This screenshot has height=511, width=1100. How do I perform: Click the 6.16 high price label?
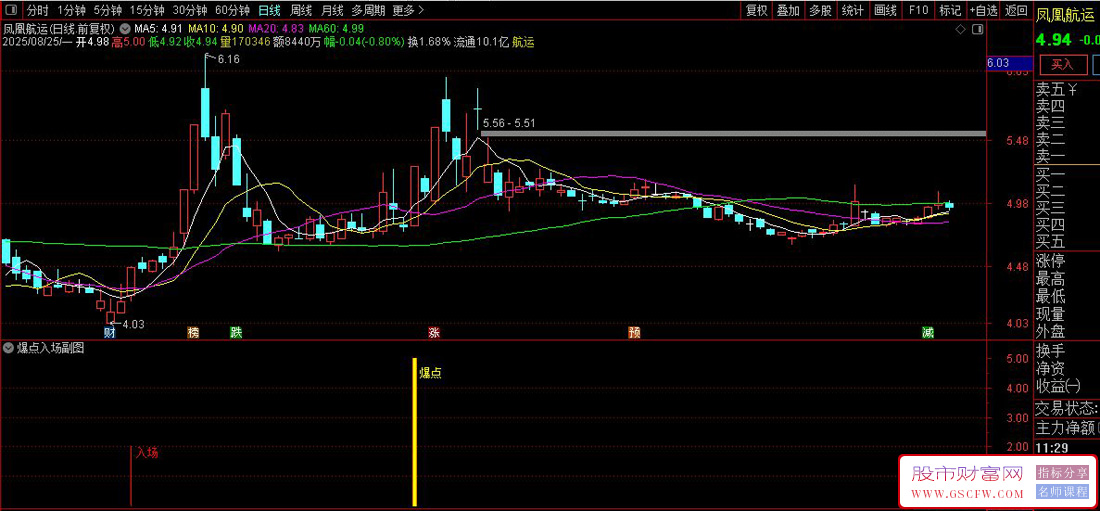point(228,60)
